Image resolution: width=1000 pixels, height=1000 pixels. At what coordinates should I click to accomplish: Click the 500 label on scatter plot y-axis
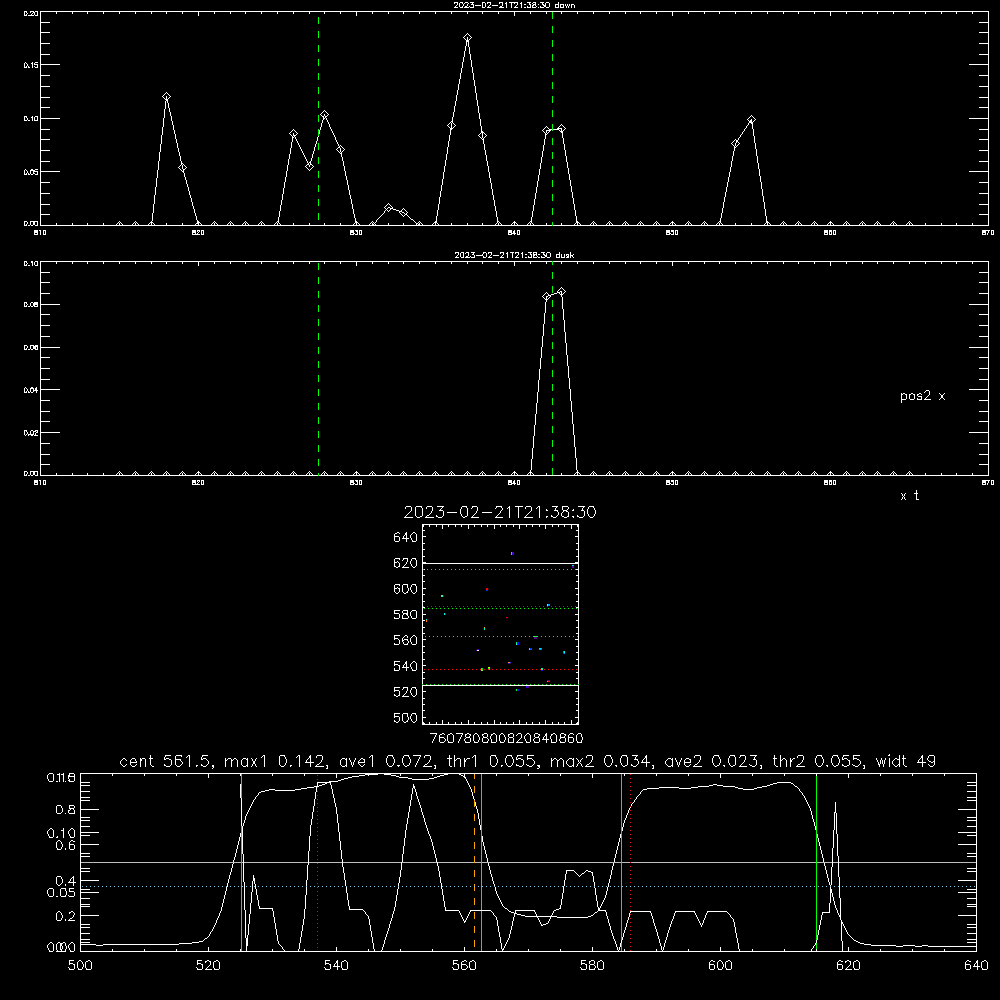tap(406, 717)
